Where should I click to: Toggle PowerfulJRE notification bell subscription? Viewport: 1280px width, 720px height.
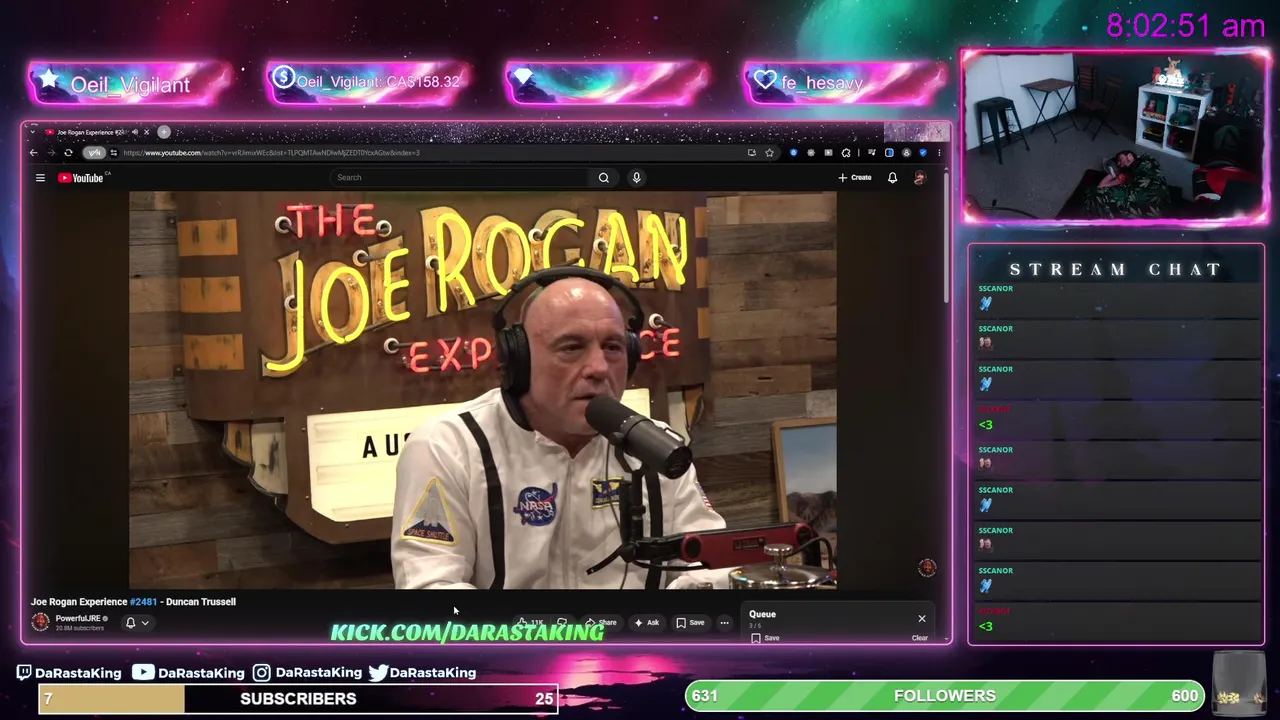130,623
